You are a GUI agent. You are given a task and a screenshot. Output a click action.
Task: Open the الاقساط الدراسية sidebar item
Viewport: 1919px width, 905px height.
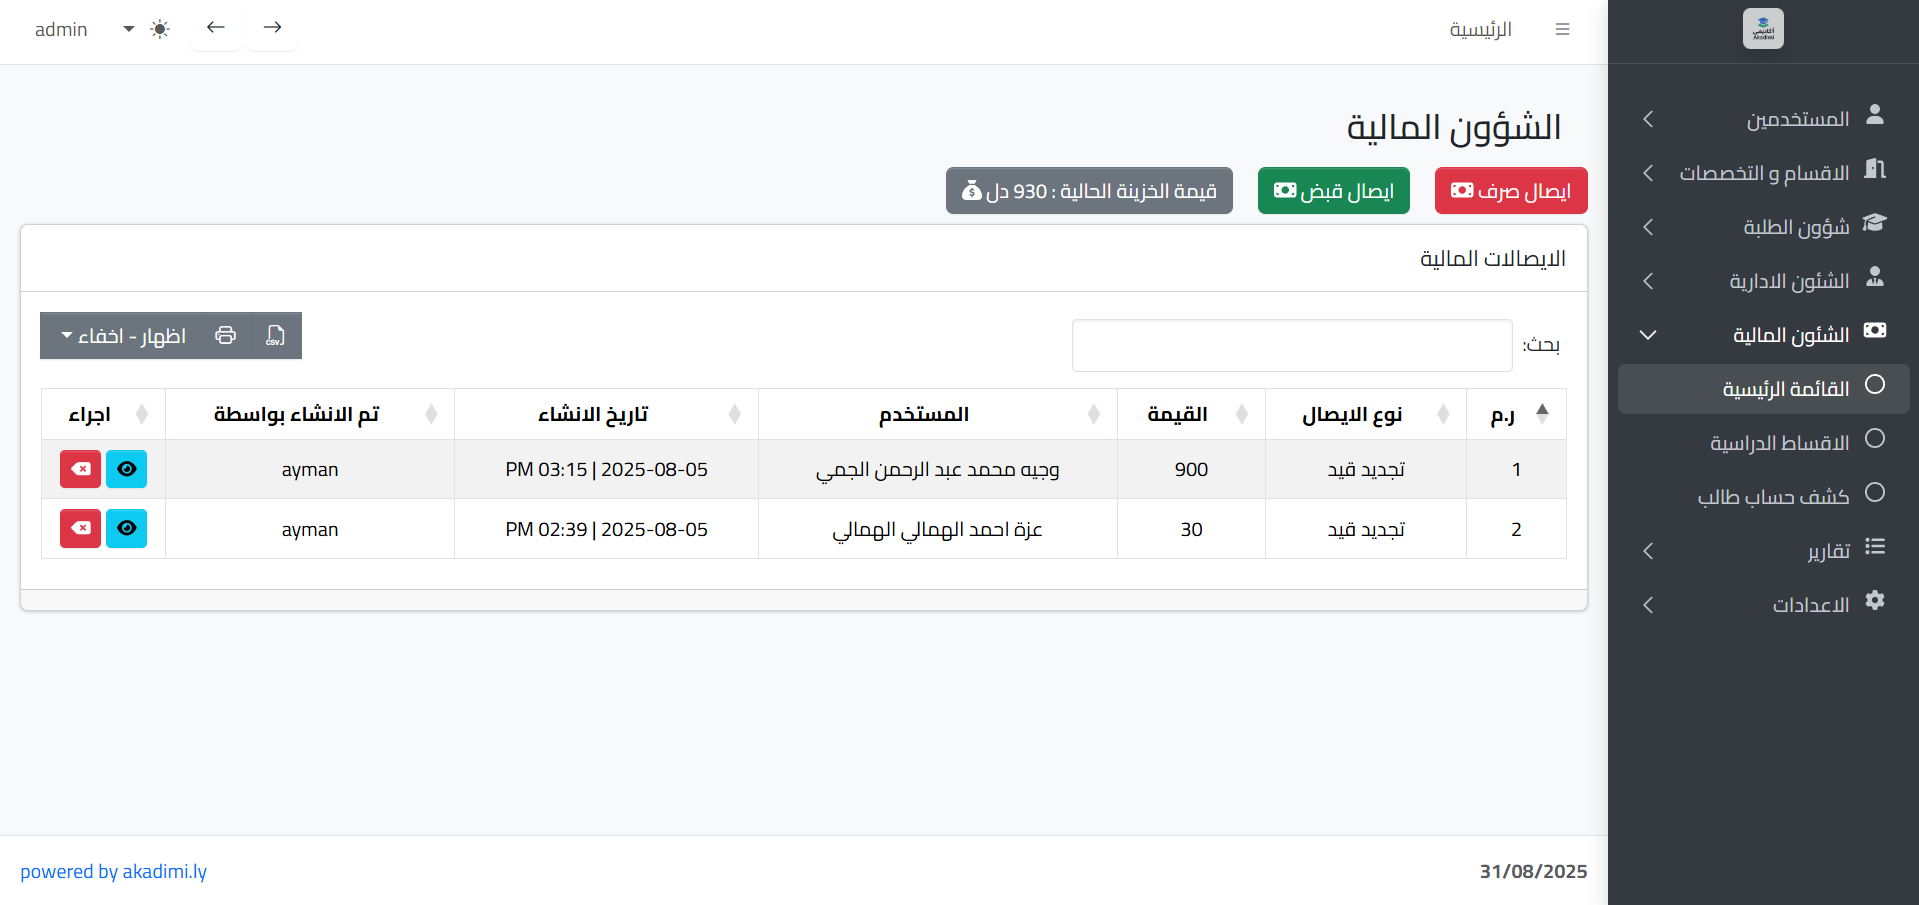coord(1779,443)
